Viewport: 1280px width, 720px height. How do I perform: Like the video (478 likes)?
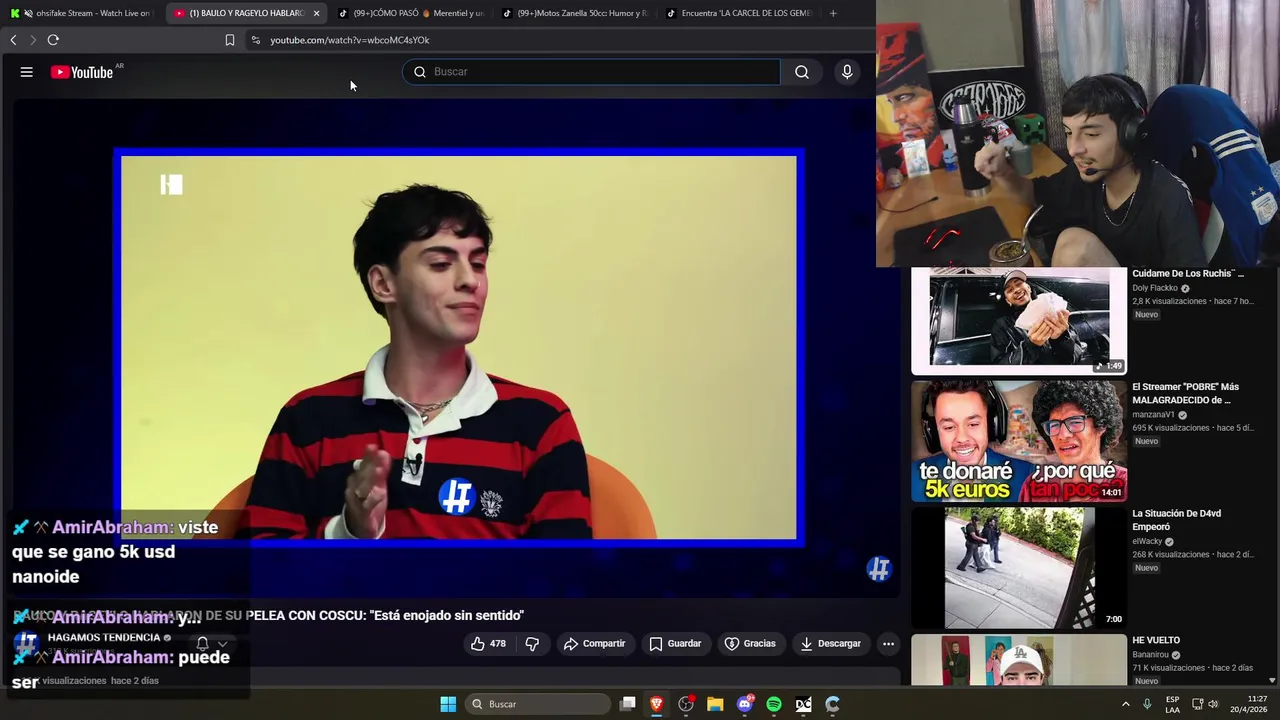488,644
